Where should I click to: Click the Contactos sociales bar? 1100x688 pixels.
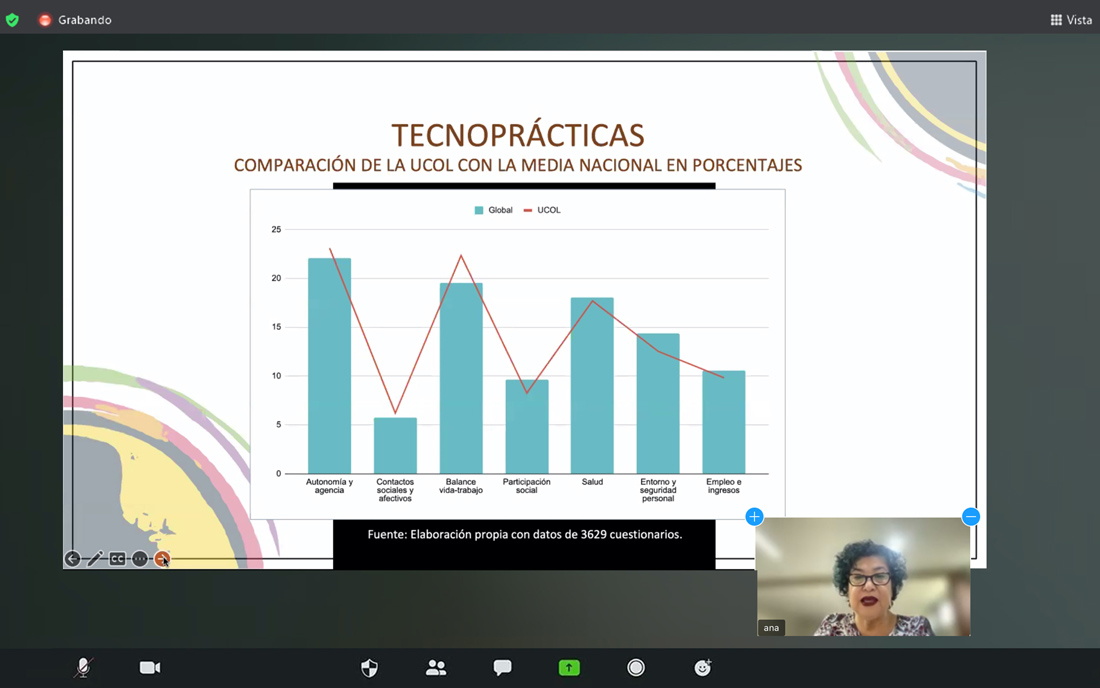pos(395,446)
